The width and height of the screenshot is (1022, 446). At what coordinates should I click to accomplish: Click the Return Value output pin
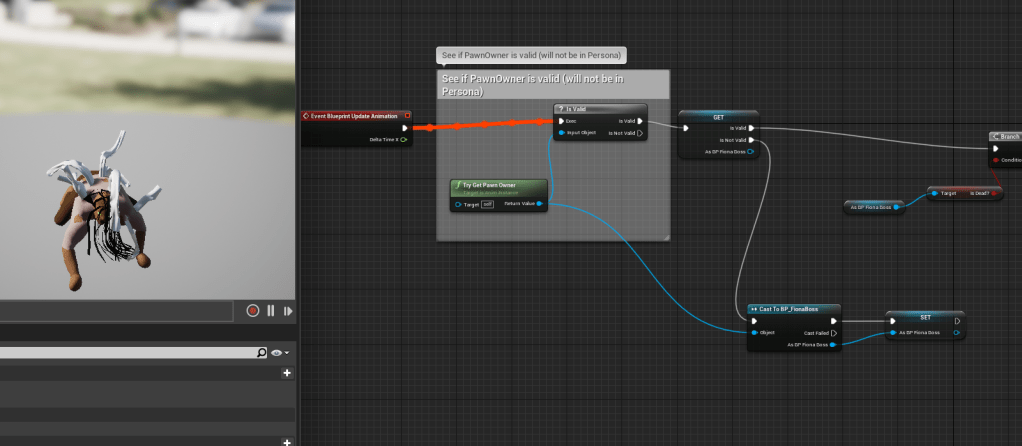point(540,204)
